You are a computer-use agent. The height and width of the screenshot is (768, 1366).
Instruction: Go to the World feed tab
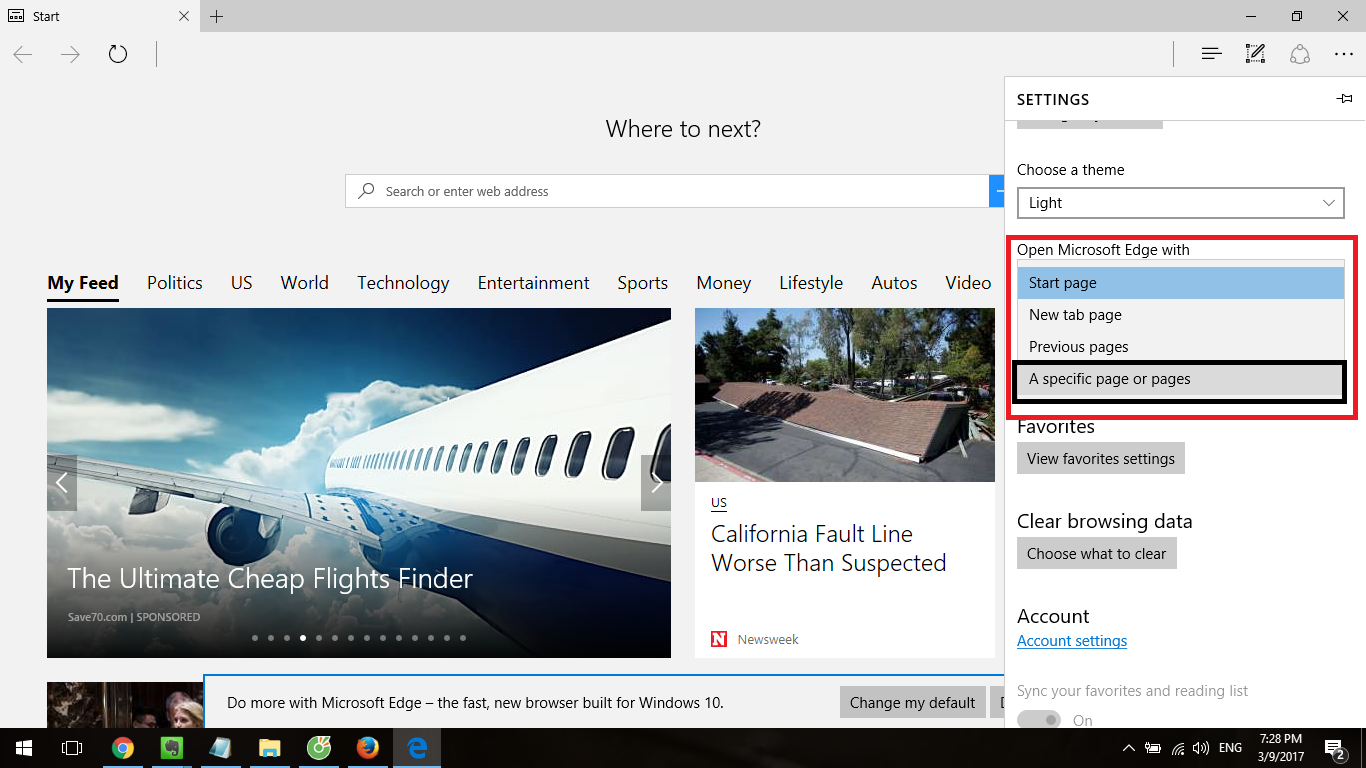[305, 283]
